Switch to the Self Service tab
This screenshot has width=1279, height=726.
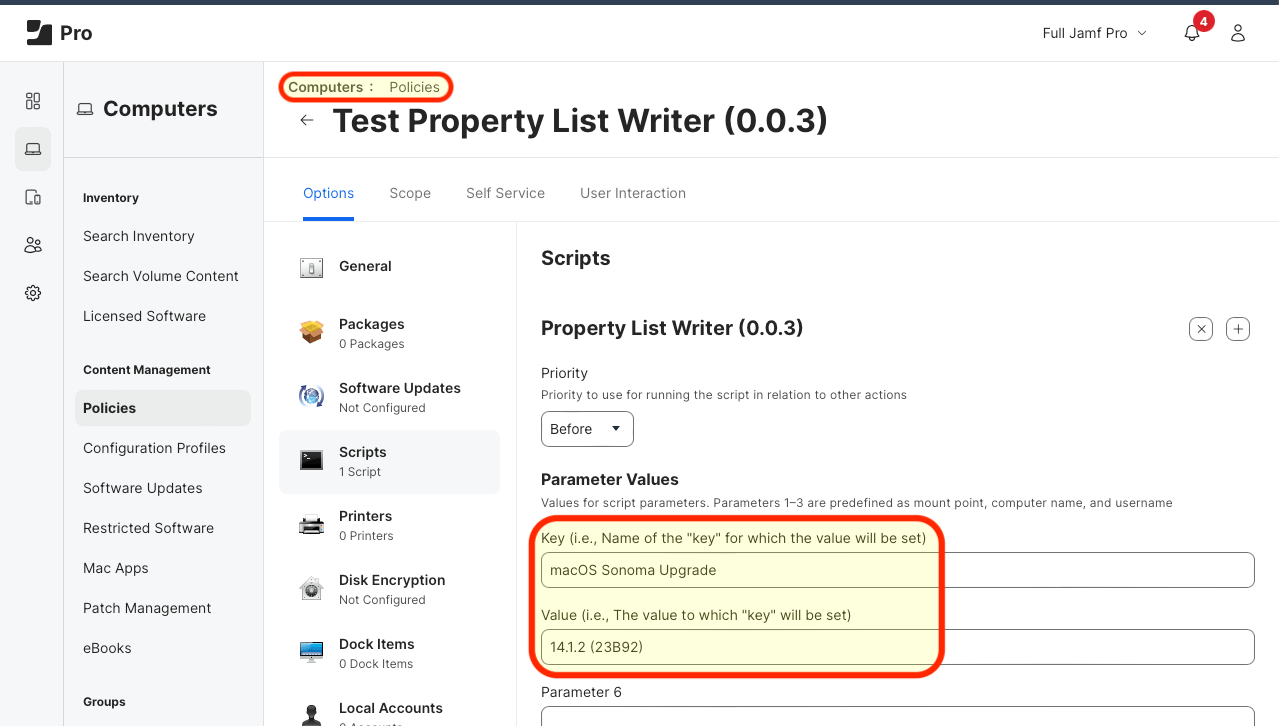pos(505,193)
